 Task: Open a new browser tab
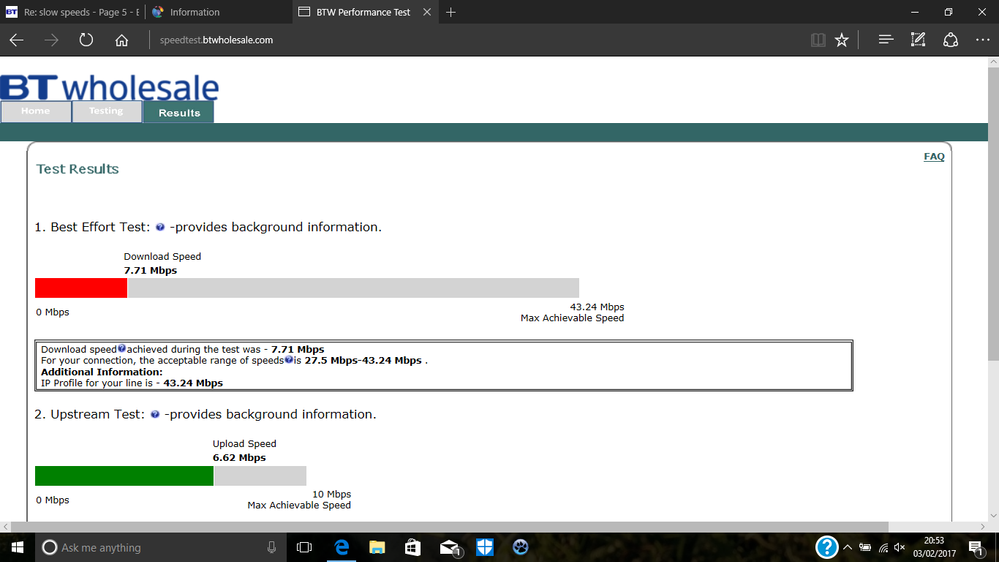(x=451, y=12)
